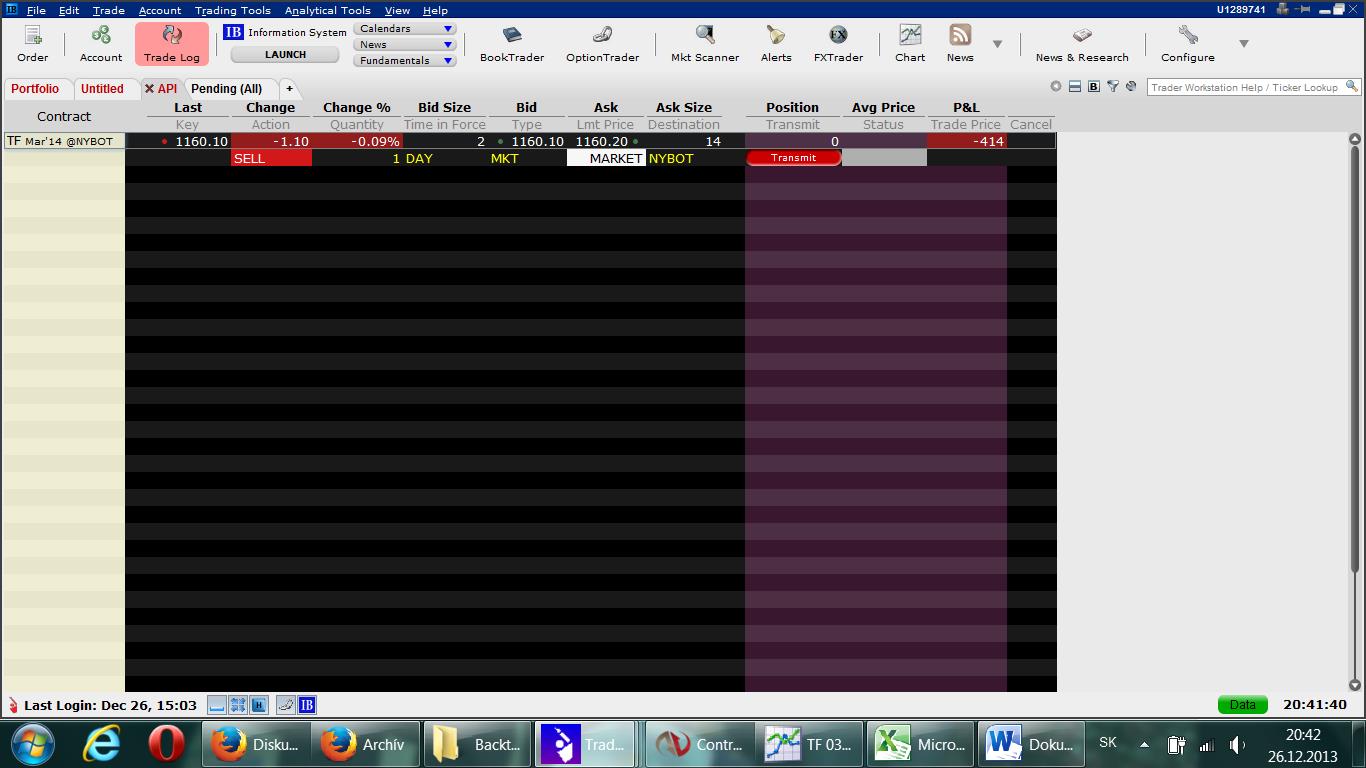This screenshot has width=1366, height=768.
Task: Open the Trade menu
Action: [x=108, y=10]
